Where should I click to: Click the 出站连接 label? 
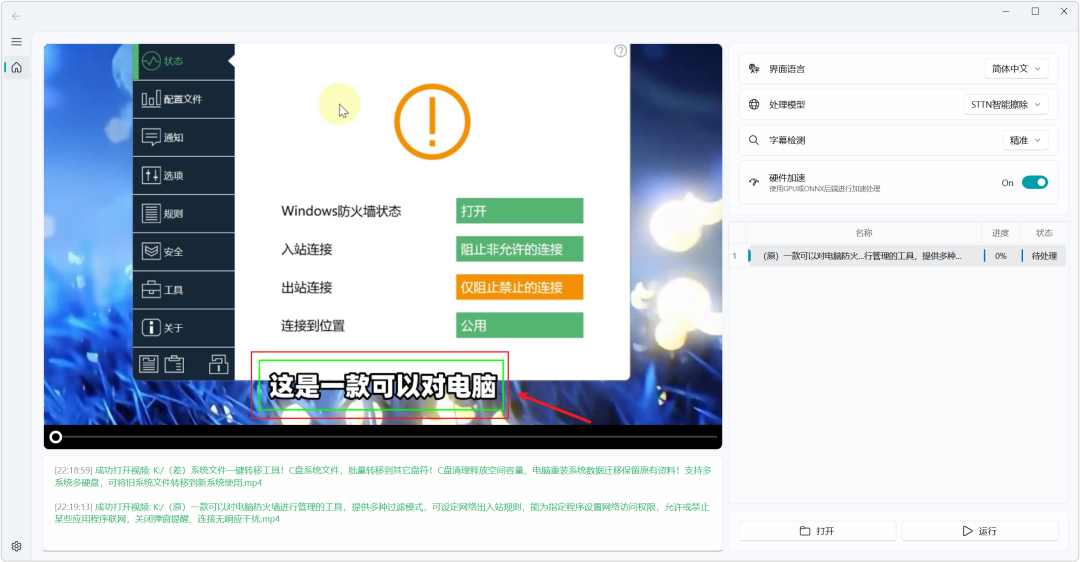[x=307, y=287]
